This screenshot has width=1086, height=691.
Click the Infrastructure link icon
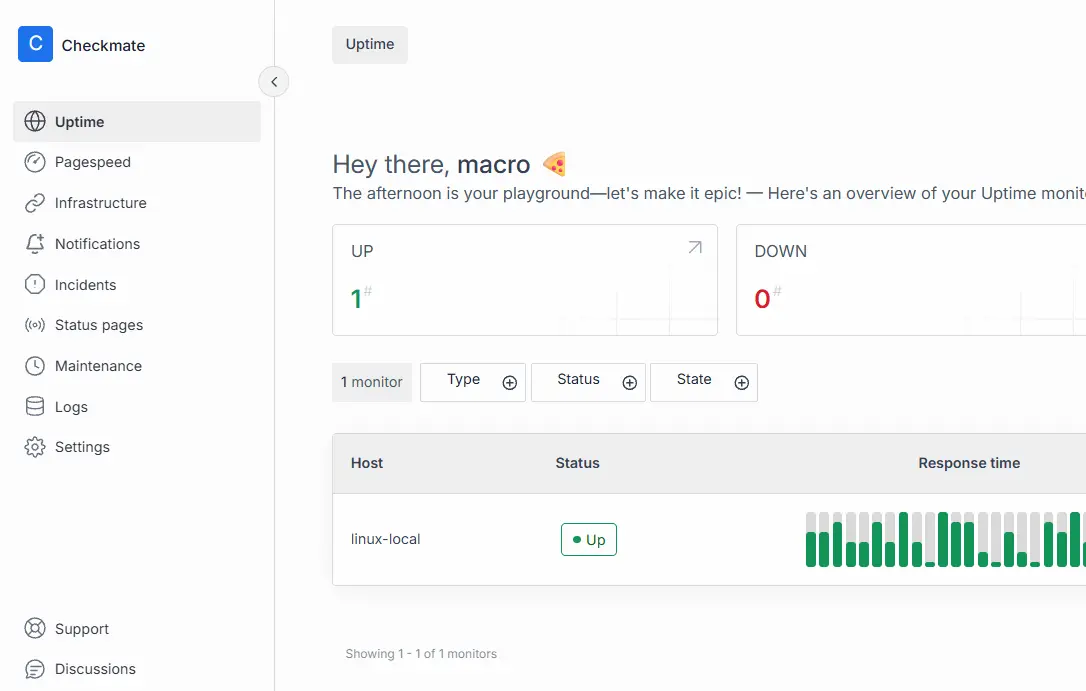click(x=35, y=203)
